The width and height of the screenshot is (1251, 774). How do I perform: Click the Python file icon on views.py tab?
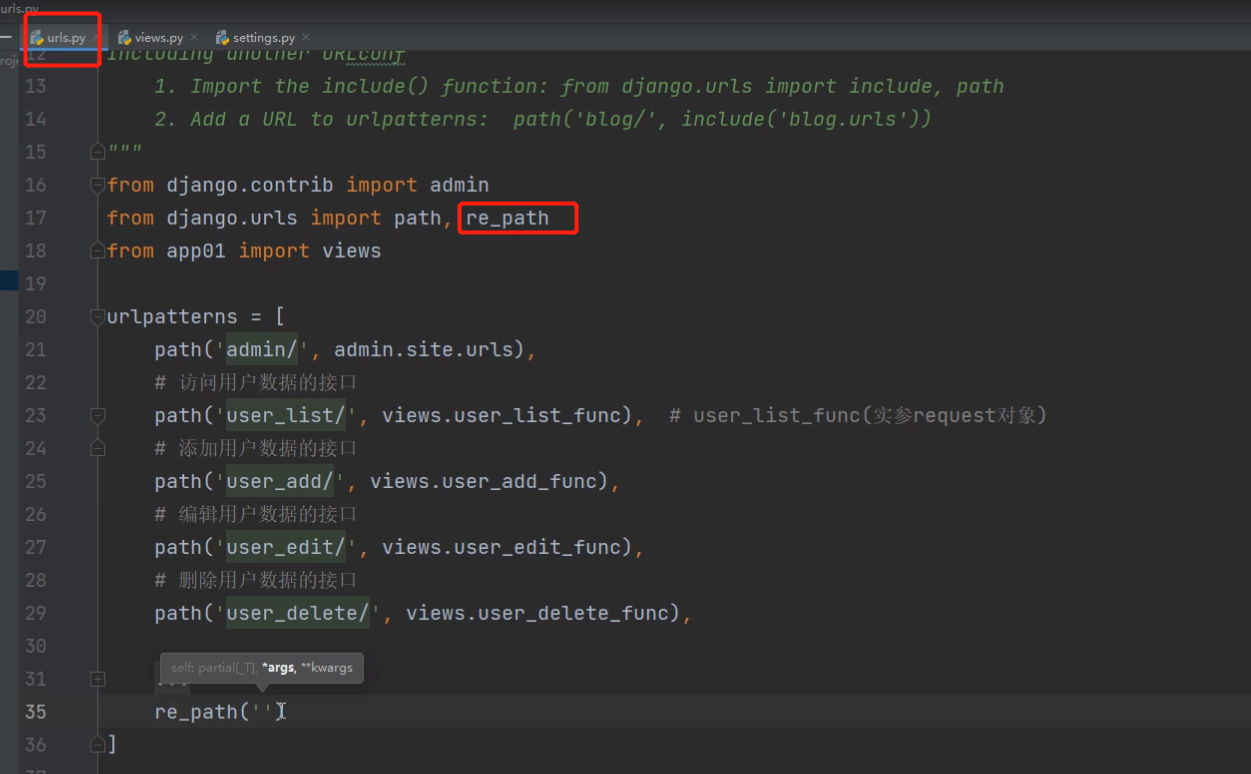(x=124, y=38)
